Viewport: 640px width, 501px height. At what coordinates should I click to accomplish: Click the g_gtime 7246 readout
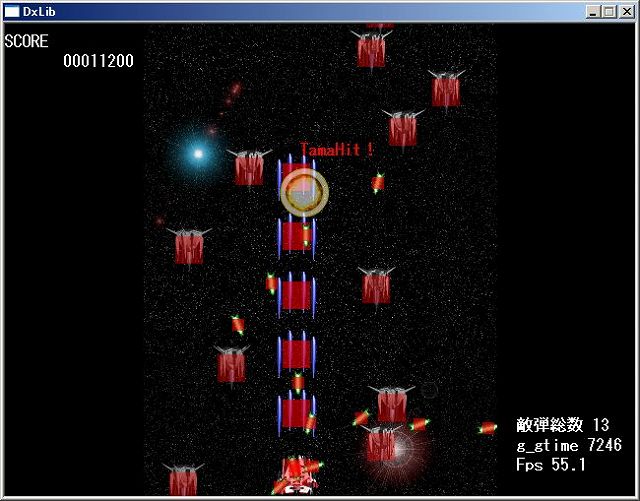(569, 445)
